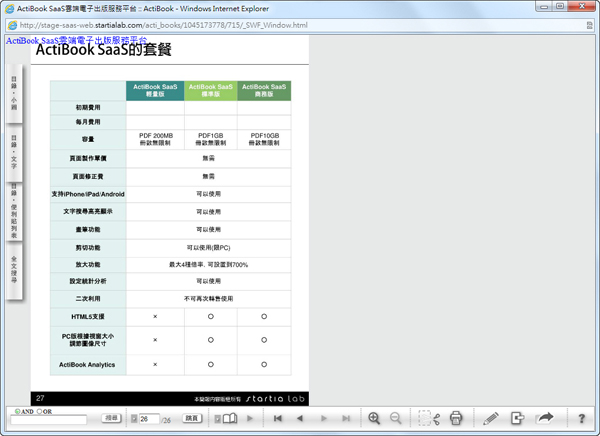Select the AND search radio button
The image size is (600, 436).
18,412
